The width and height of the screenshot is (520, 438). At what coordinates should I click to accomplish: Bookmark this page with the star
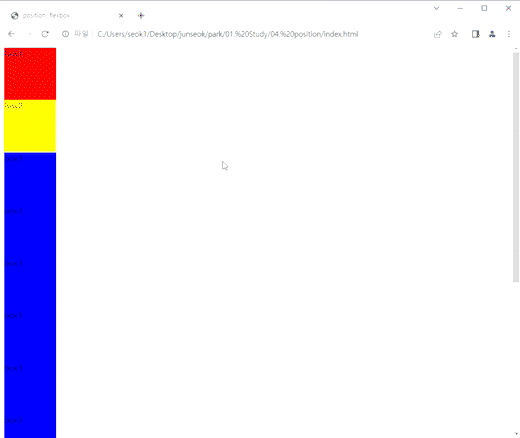click(454, 34)
